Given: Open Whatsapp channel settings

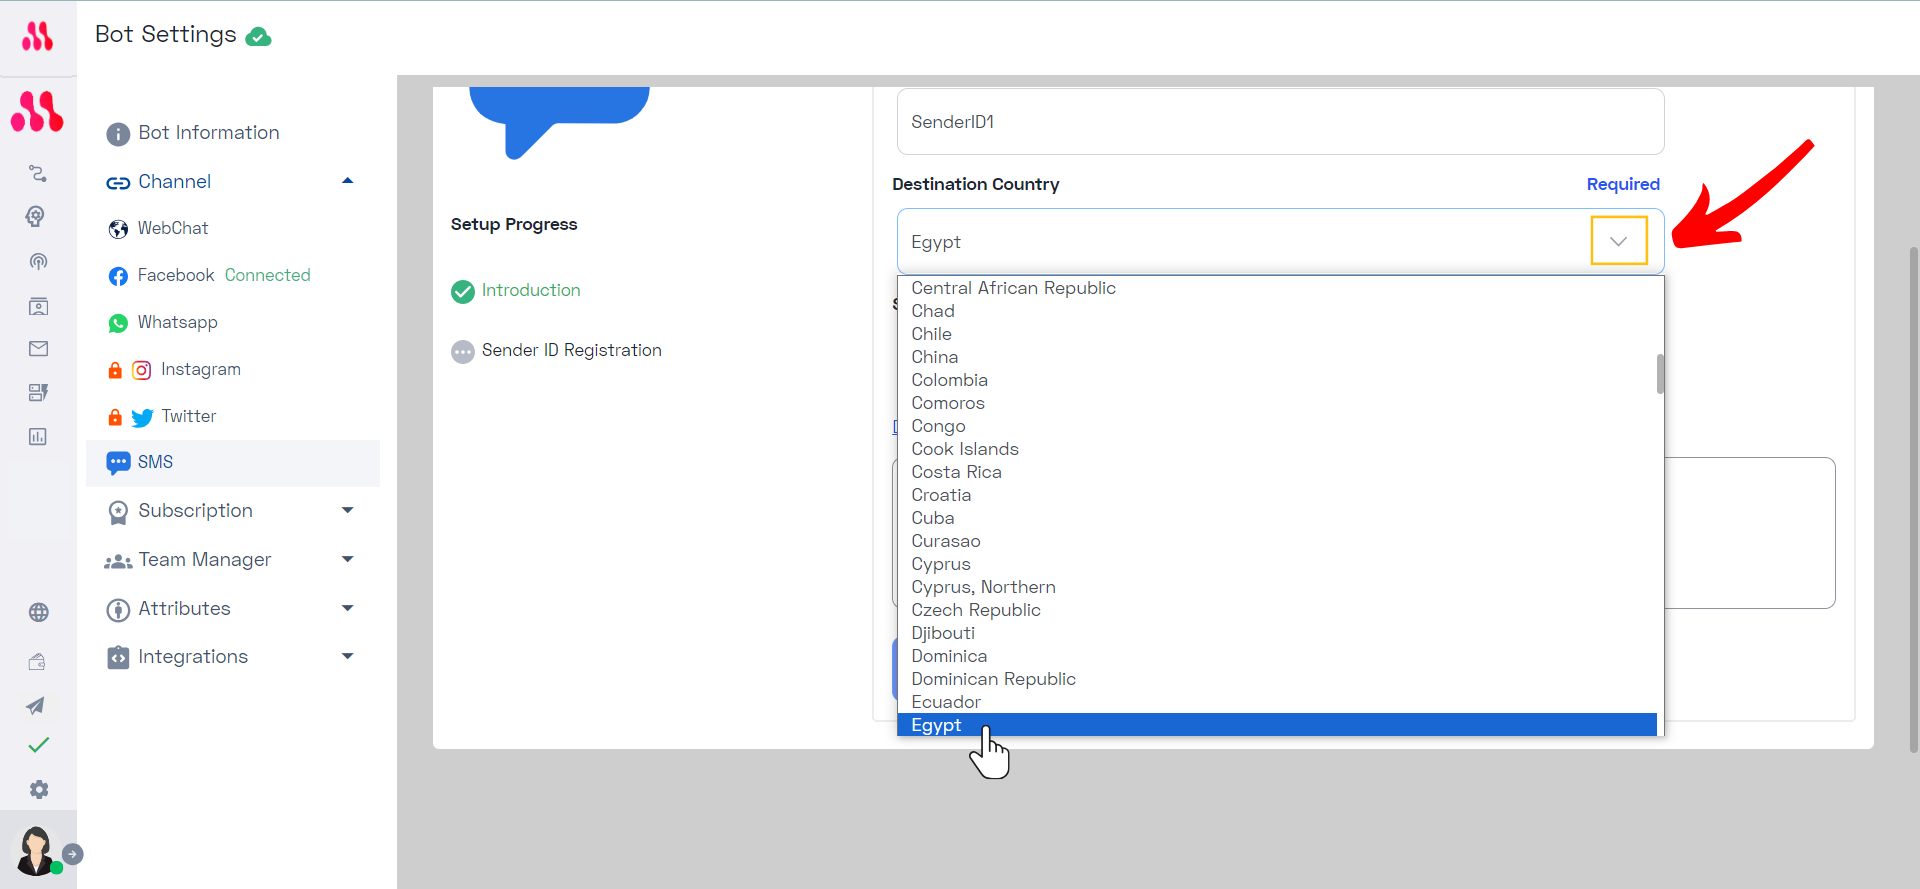Looking at the screenshot, I should (177, 322).
